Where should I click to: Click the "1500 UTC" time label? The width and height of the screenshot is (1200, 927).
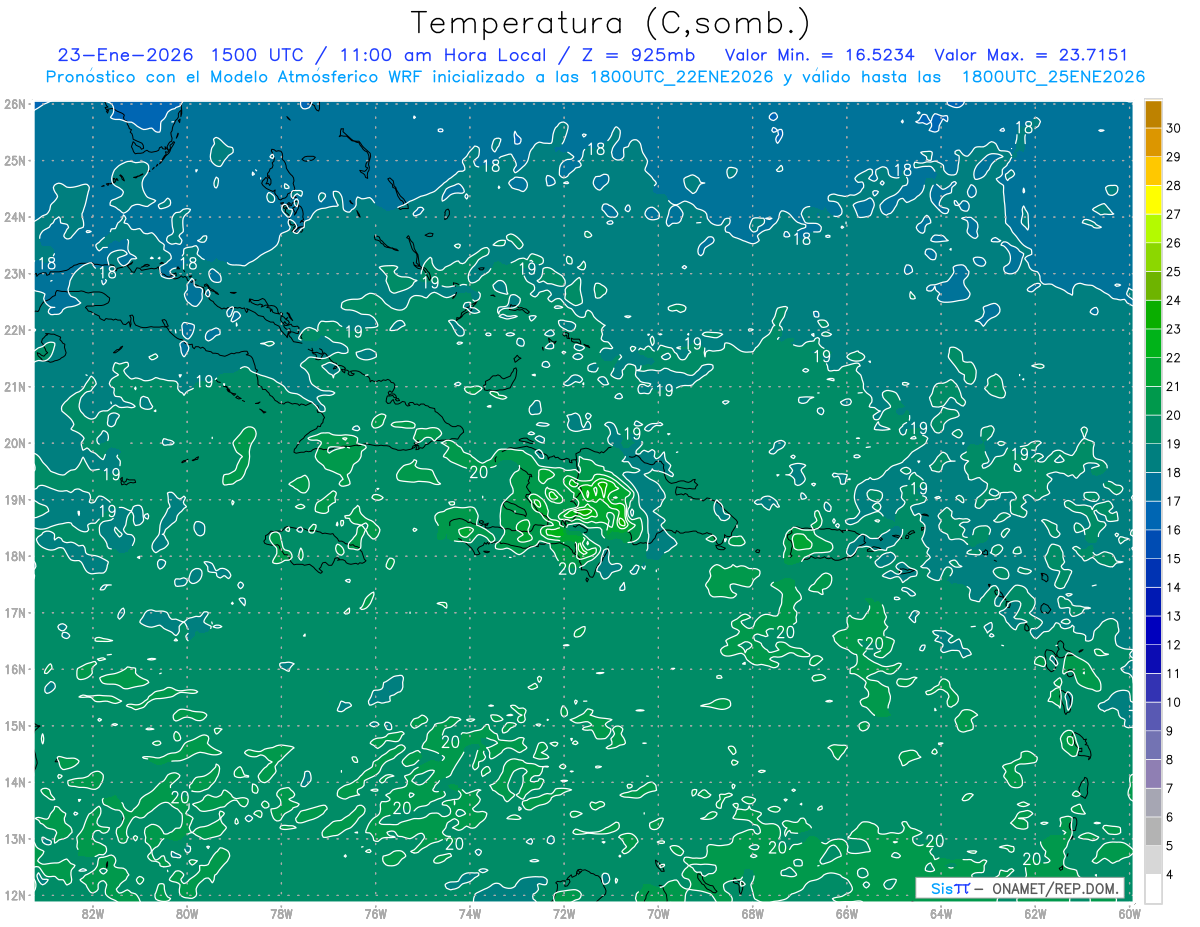click(x=259, y=55)
